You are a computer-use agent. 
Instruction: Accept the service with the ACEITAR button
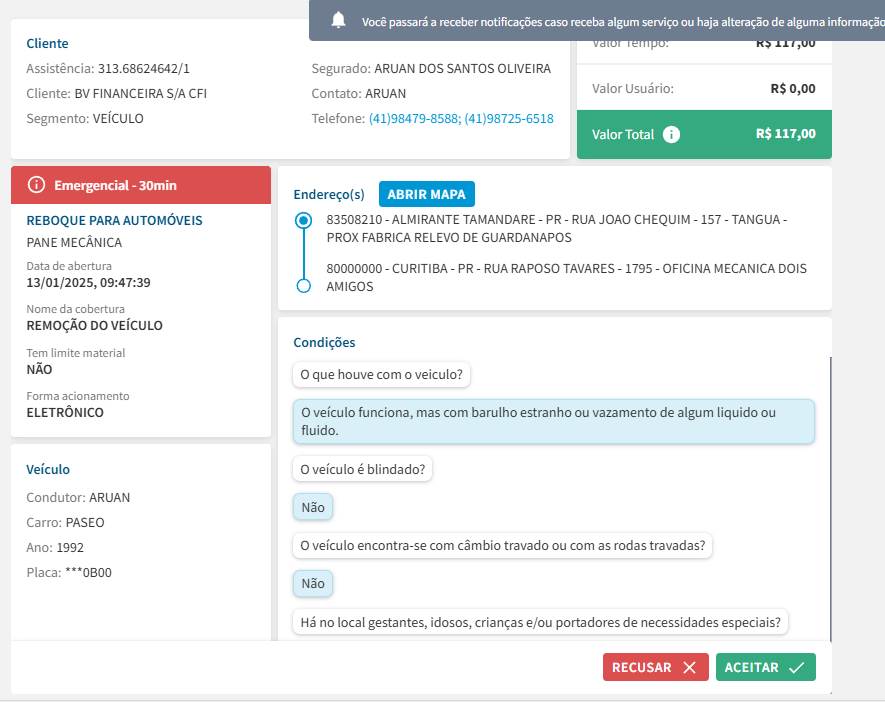tap(765, 667)
